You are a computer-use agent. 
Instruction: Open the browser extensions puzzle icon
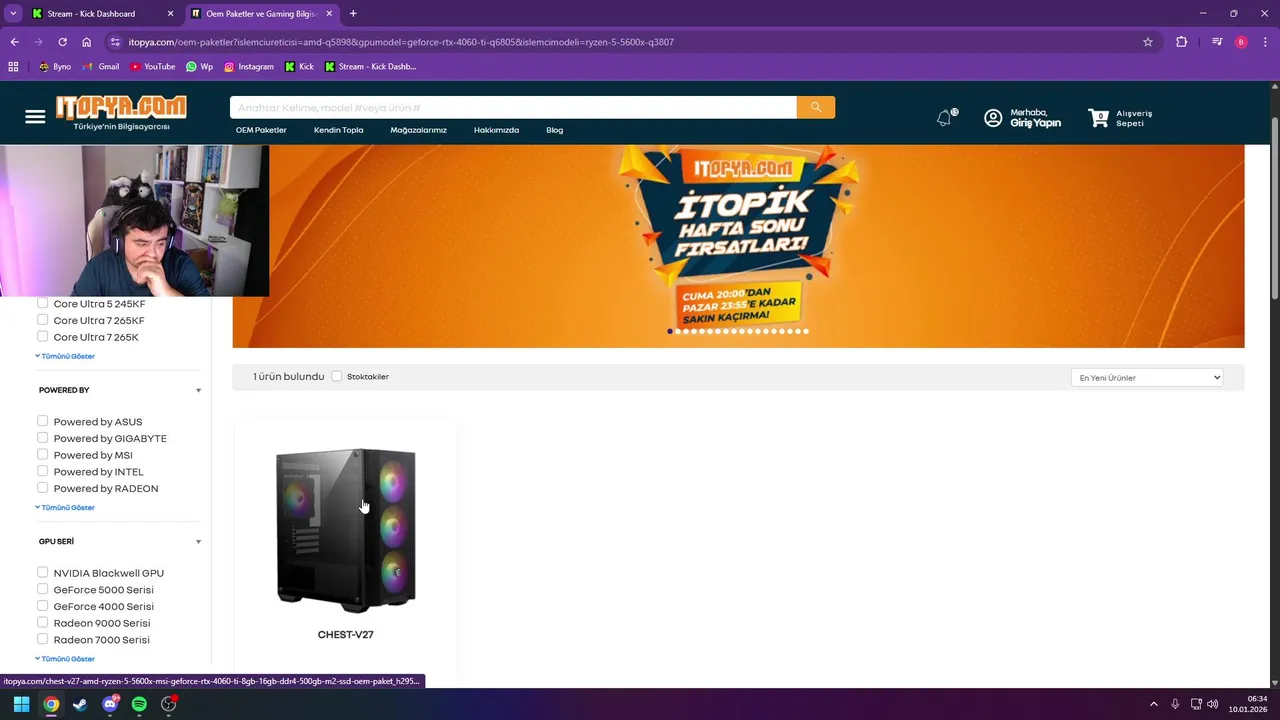click(1182, 42)
